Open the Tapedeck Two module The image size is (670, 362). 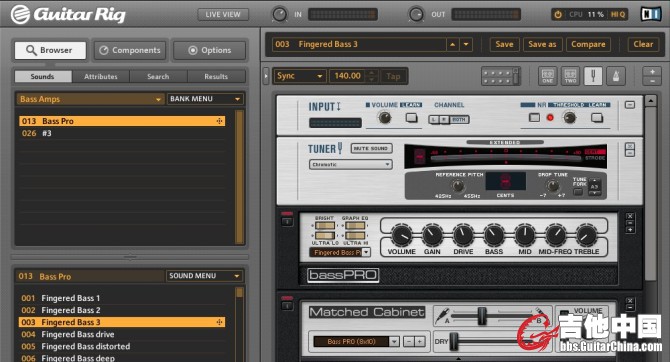(x=570, y=77)
